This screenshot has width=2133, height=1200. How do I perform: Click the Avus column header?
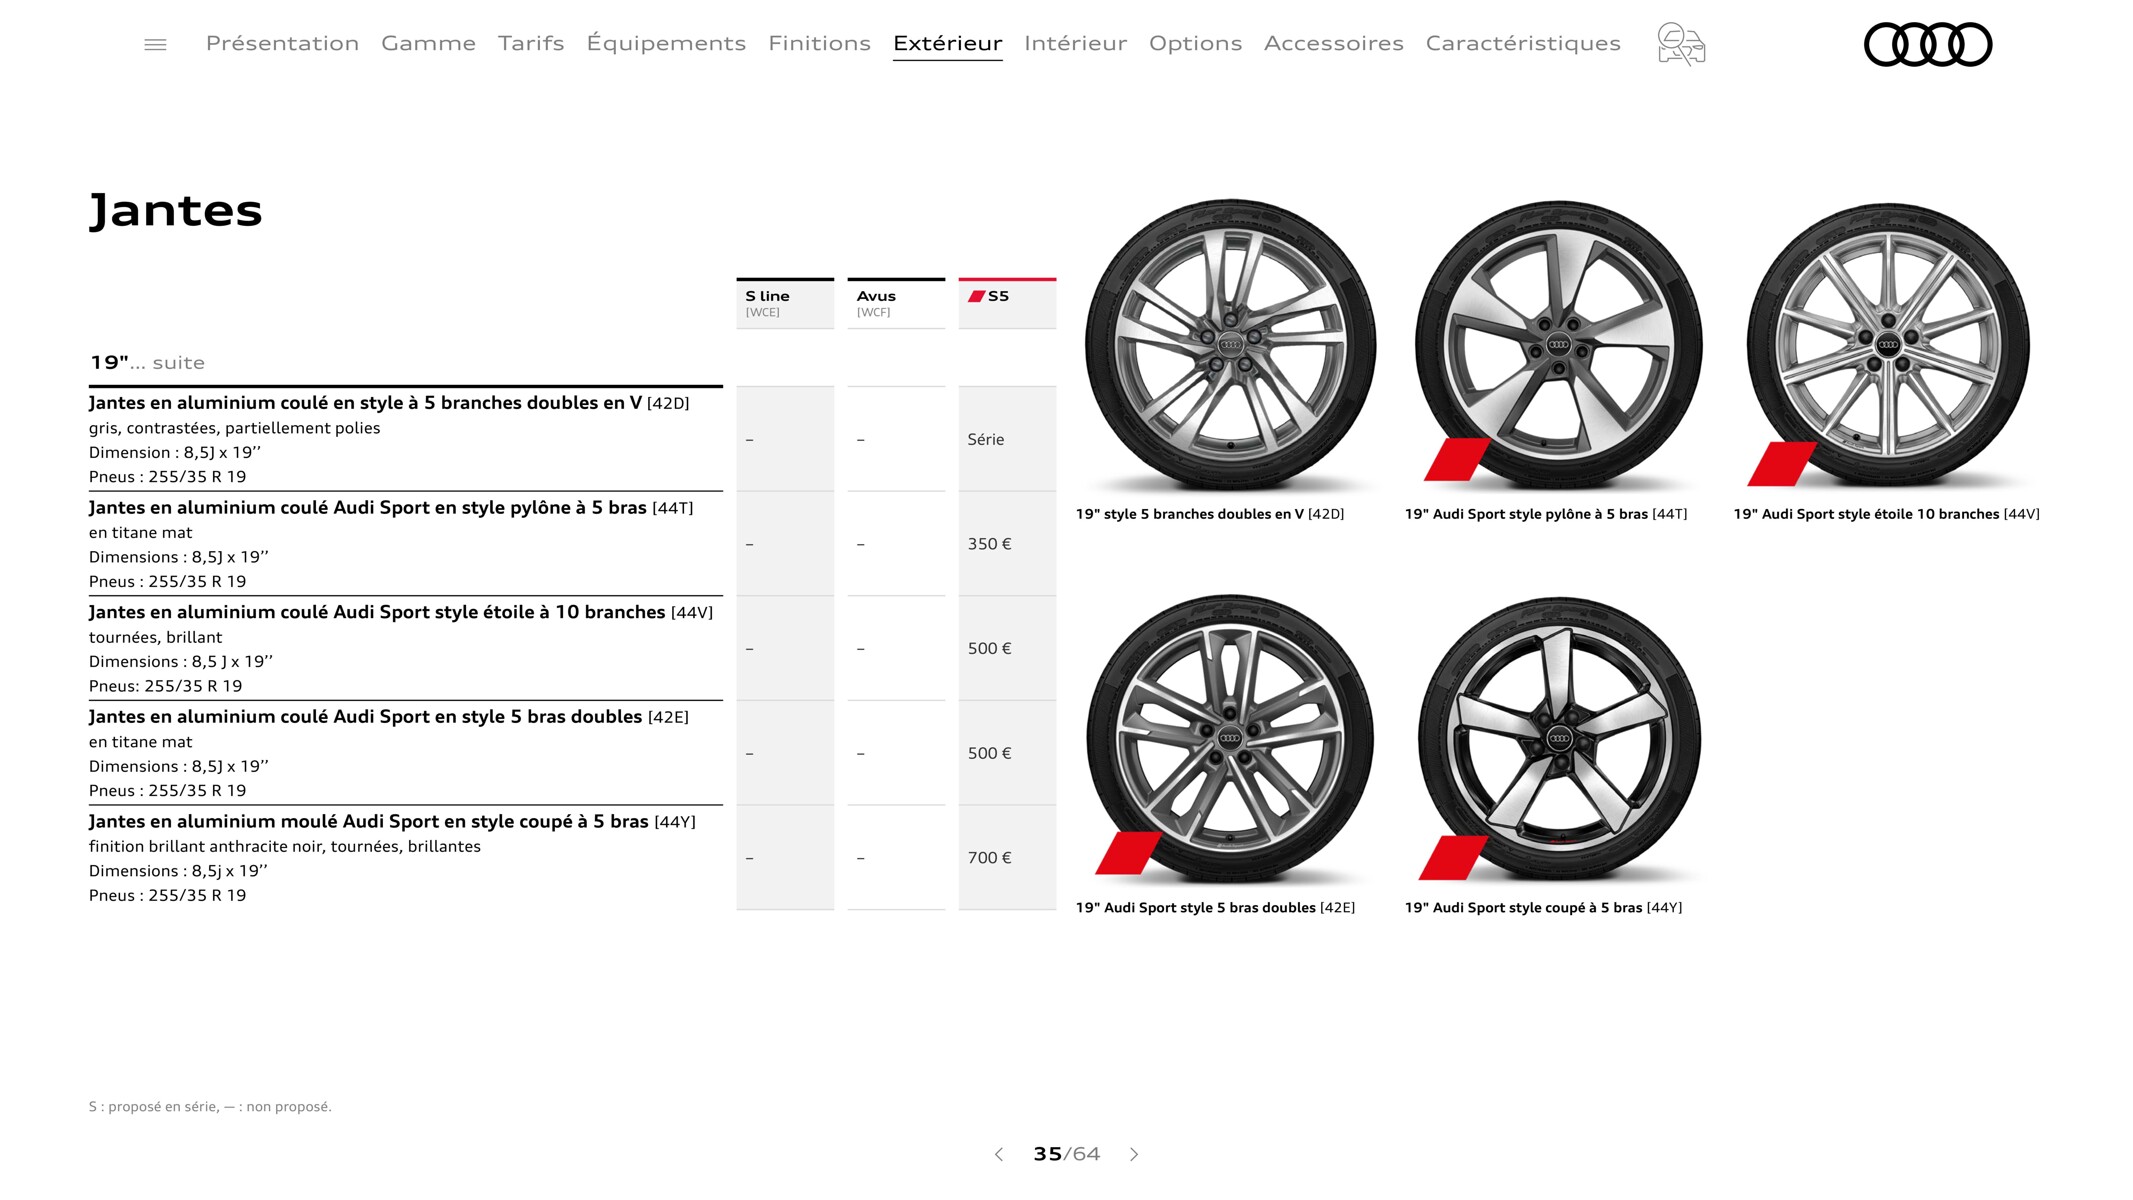[x=896, y=303]
